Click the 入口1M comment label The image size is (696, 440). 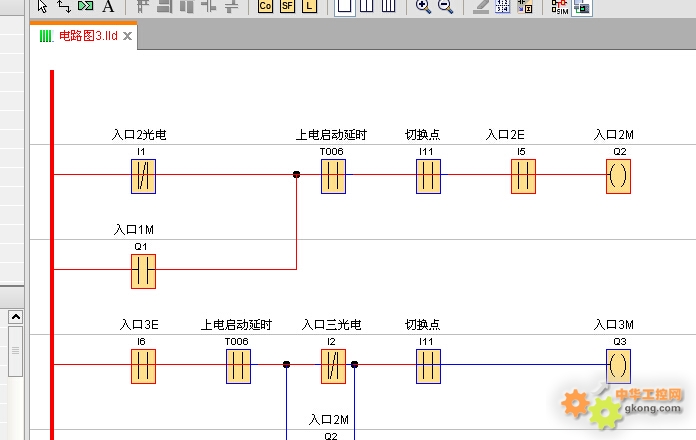click(134, 230)
